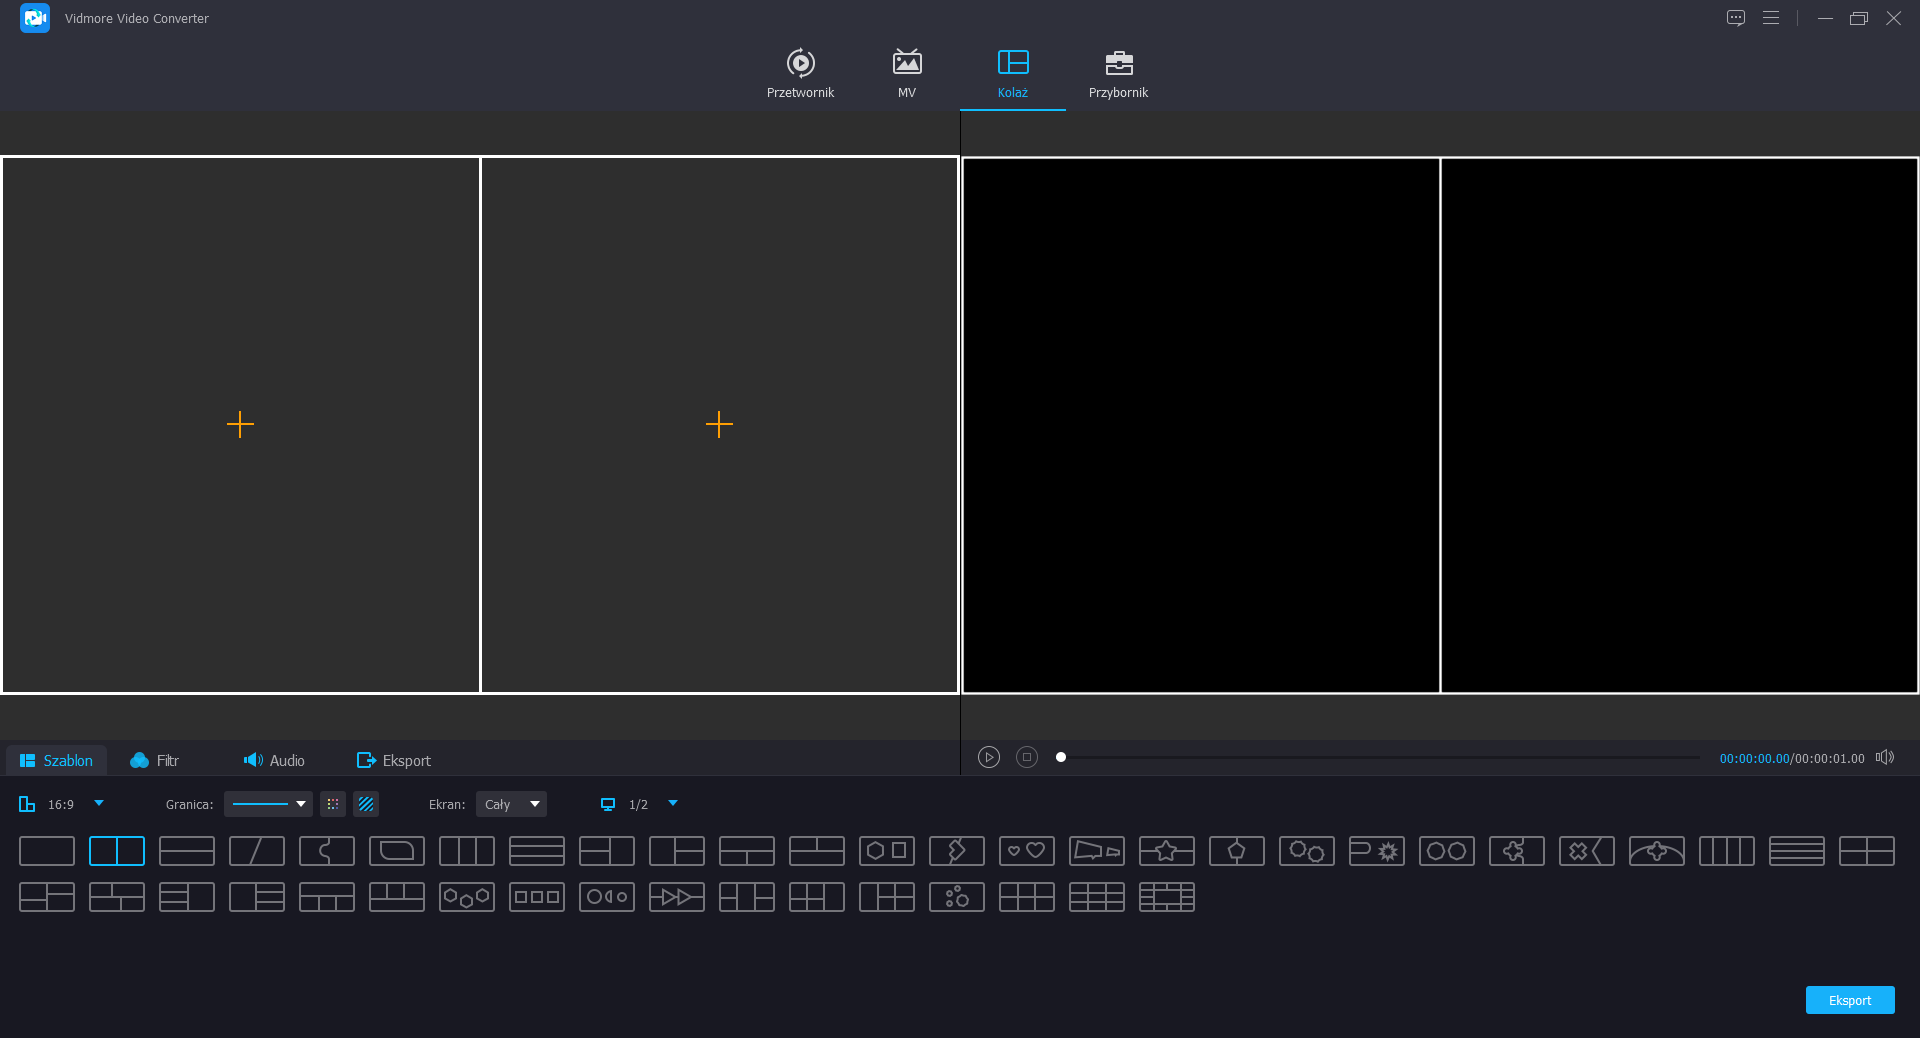Select the two gears template
This screenshot has height=1038, width=1920.
click(x=1307, y=851)
